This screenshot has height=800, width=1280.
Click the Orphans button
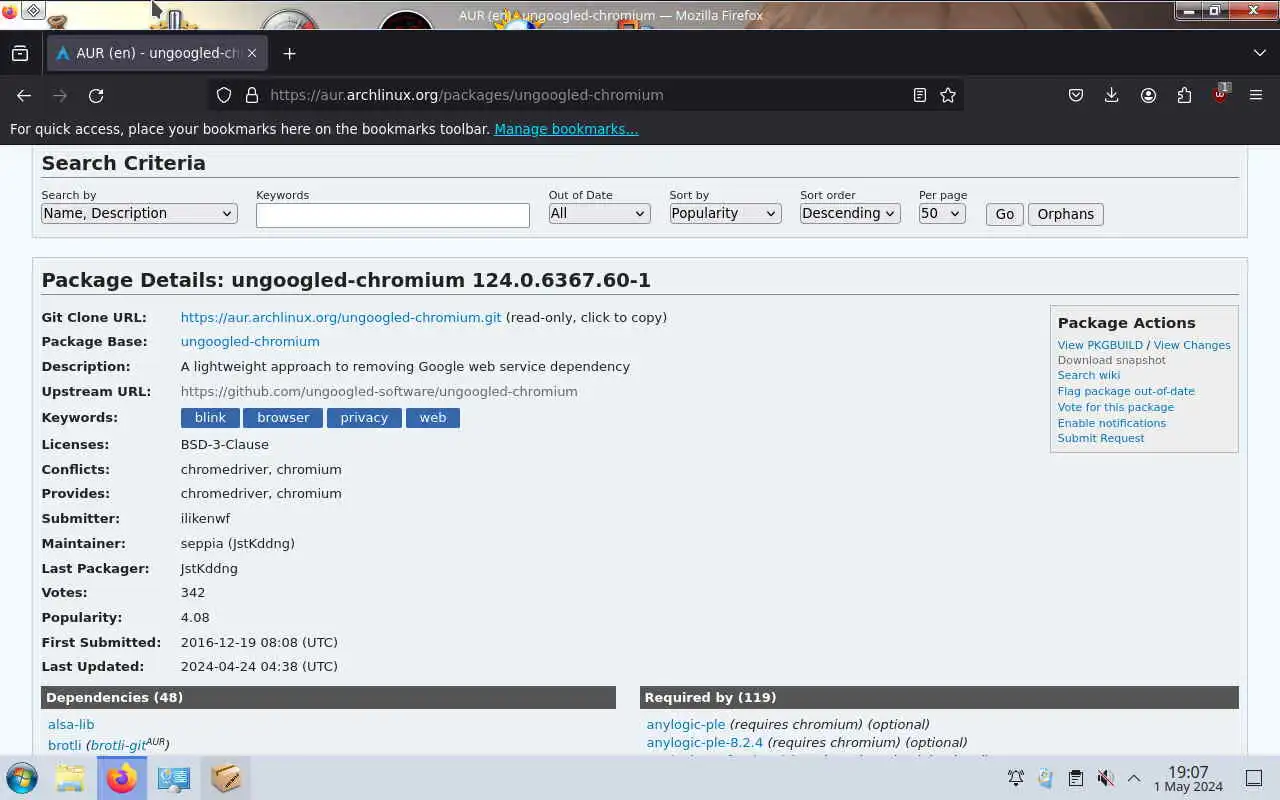coord(1065,214)
